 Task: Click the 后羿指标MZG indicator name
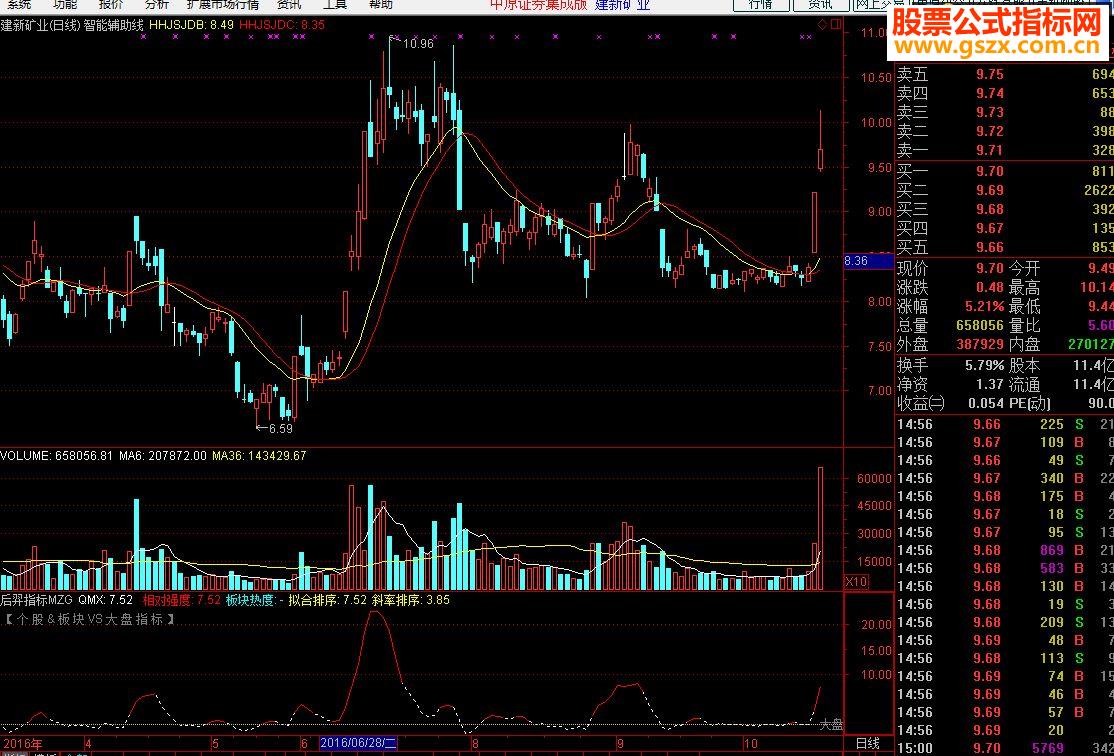[x=37, y=600]
